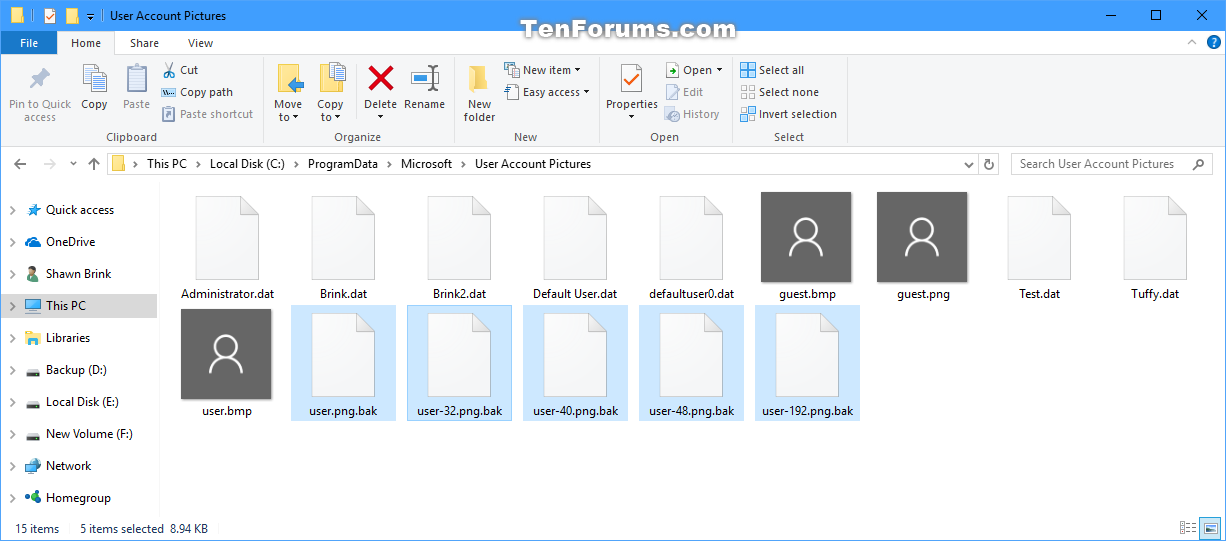The width and height of the screenshot is (1226, 541).
Task: Open the Copy to command
Action: coord(330,92)
